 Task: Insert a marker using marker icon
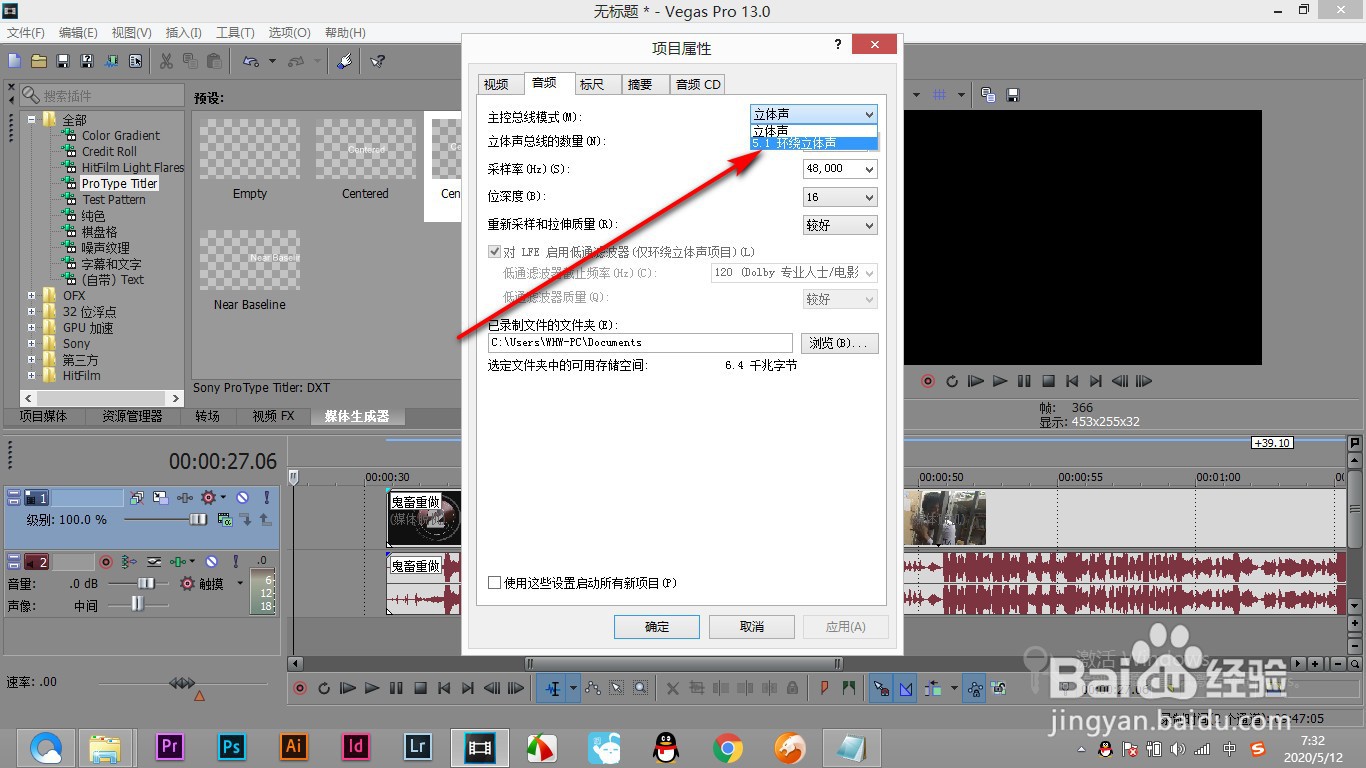tap(824, 688)
